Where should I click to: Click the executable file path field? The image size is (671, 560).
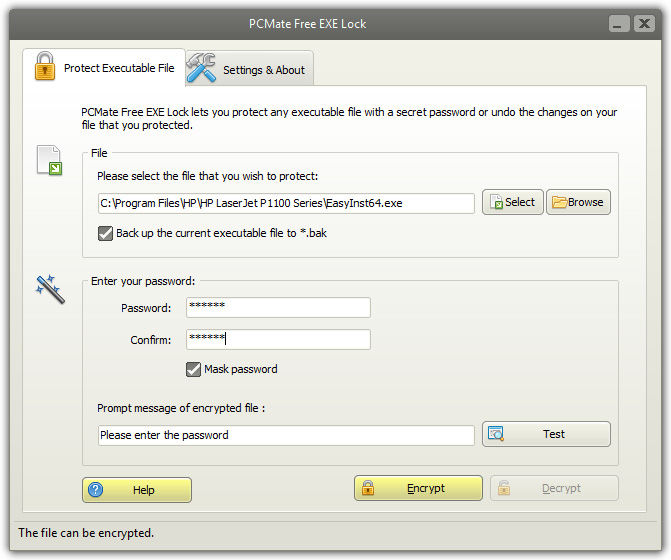click(286, 203)
